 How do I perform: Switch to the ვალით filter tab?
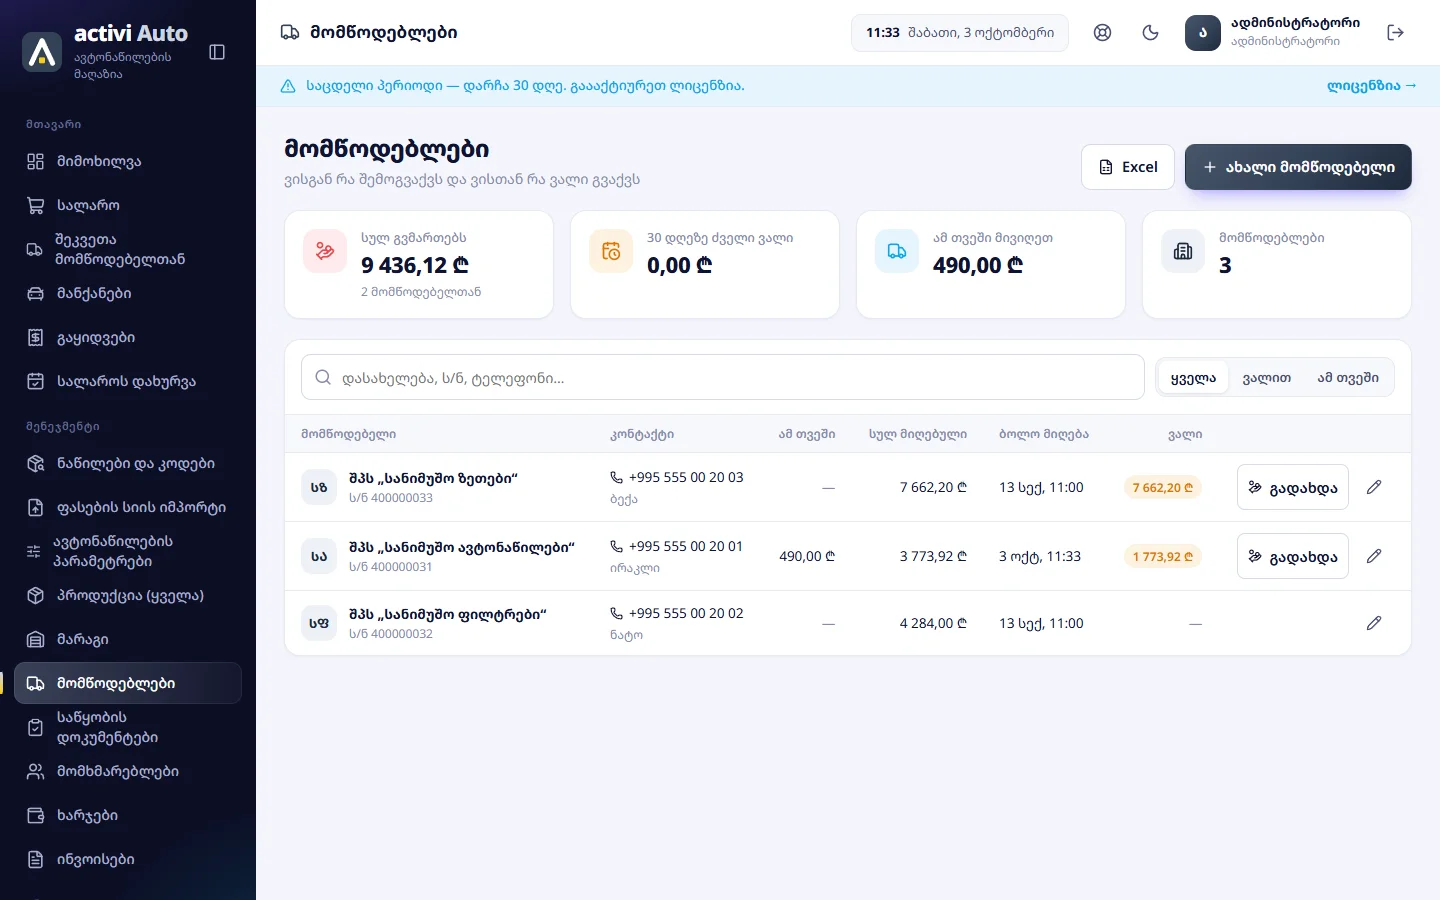[1267, 378]
